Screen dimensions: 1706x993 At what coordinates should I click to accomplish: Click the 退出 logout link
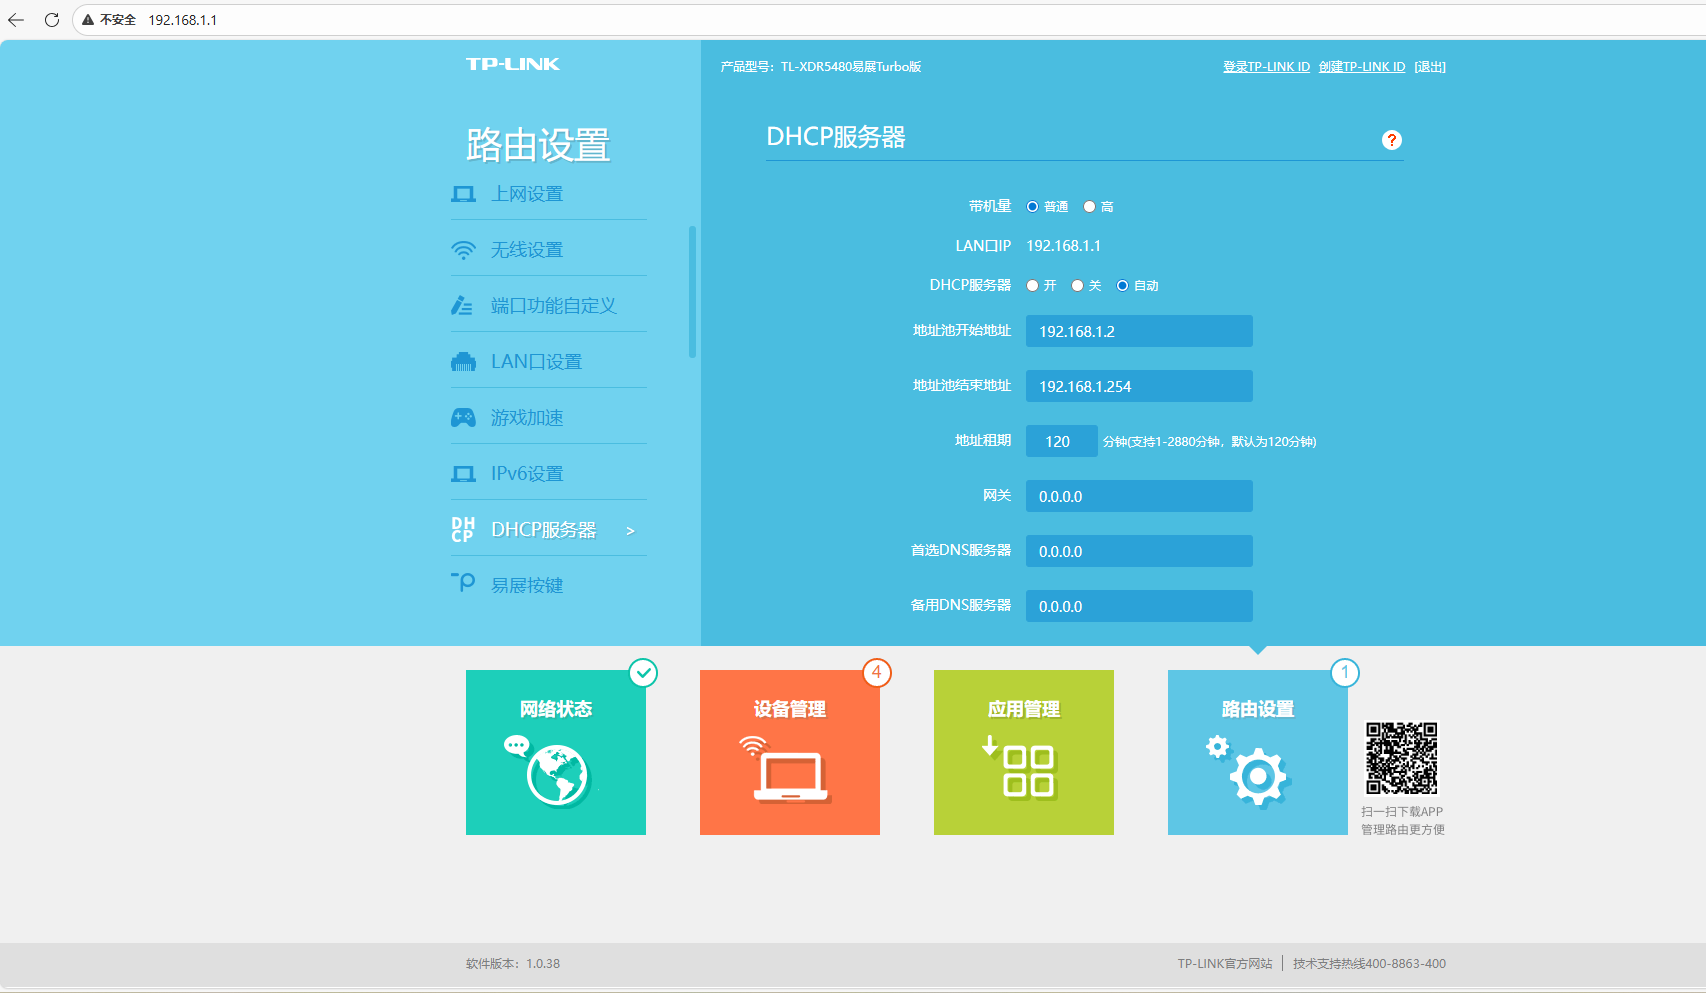[1429, 67]
